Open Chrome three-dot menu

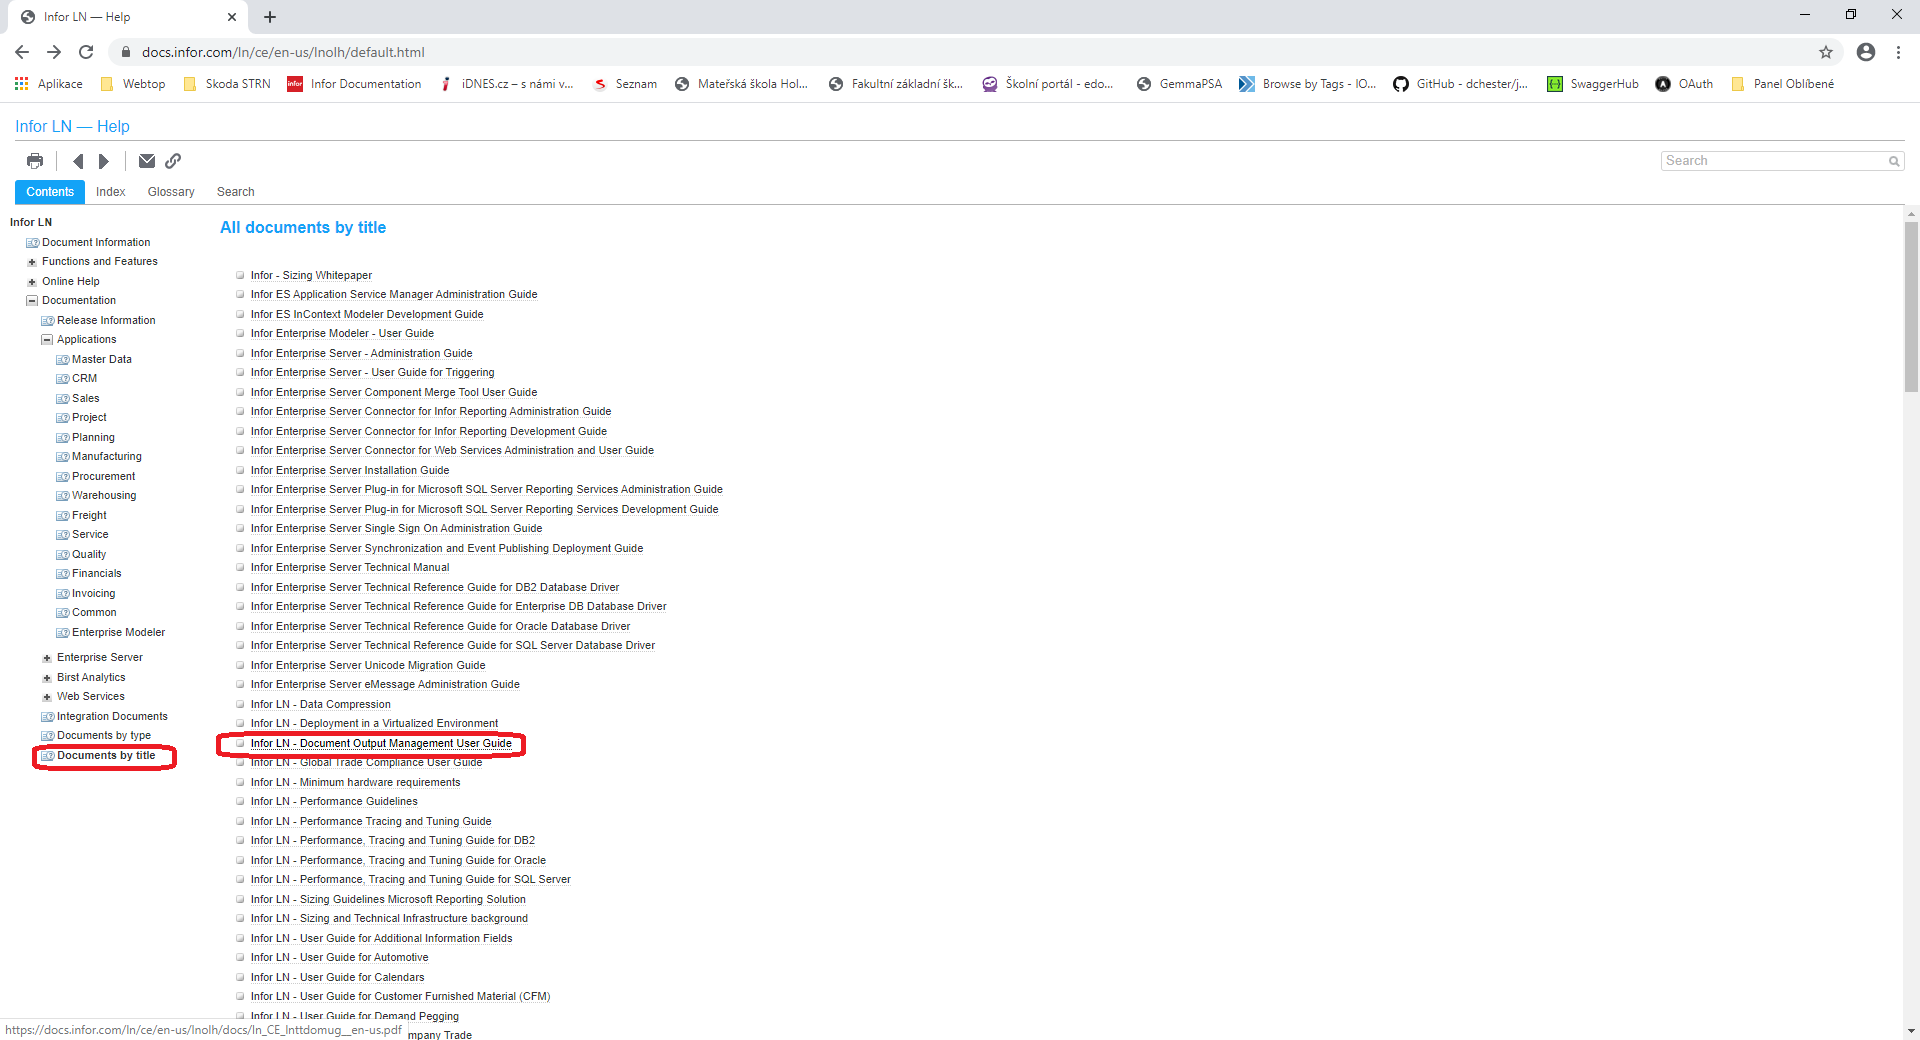(x=1898, y=52)
